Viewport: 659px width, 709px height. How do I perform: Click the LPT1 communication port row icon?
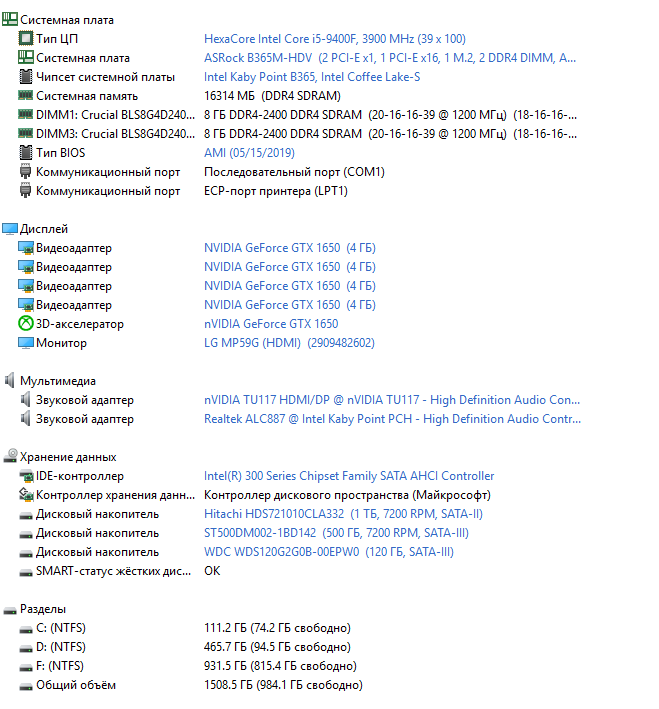(x=26, y=191)
